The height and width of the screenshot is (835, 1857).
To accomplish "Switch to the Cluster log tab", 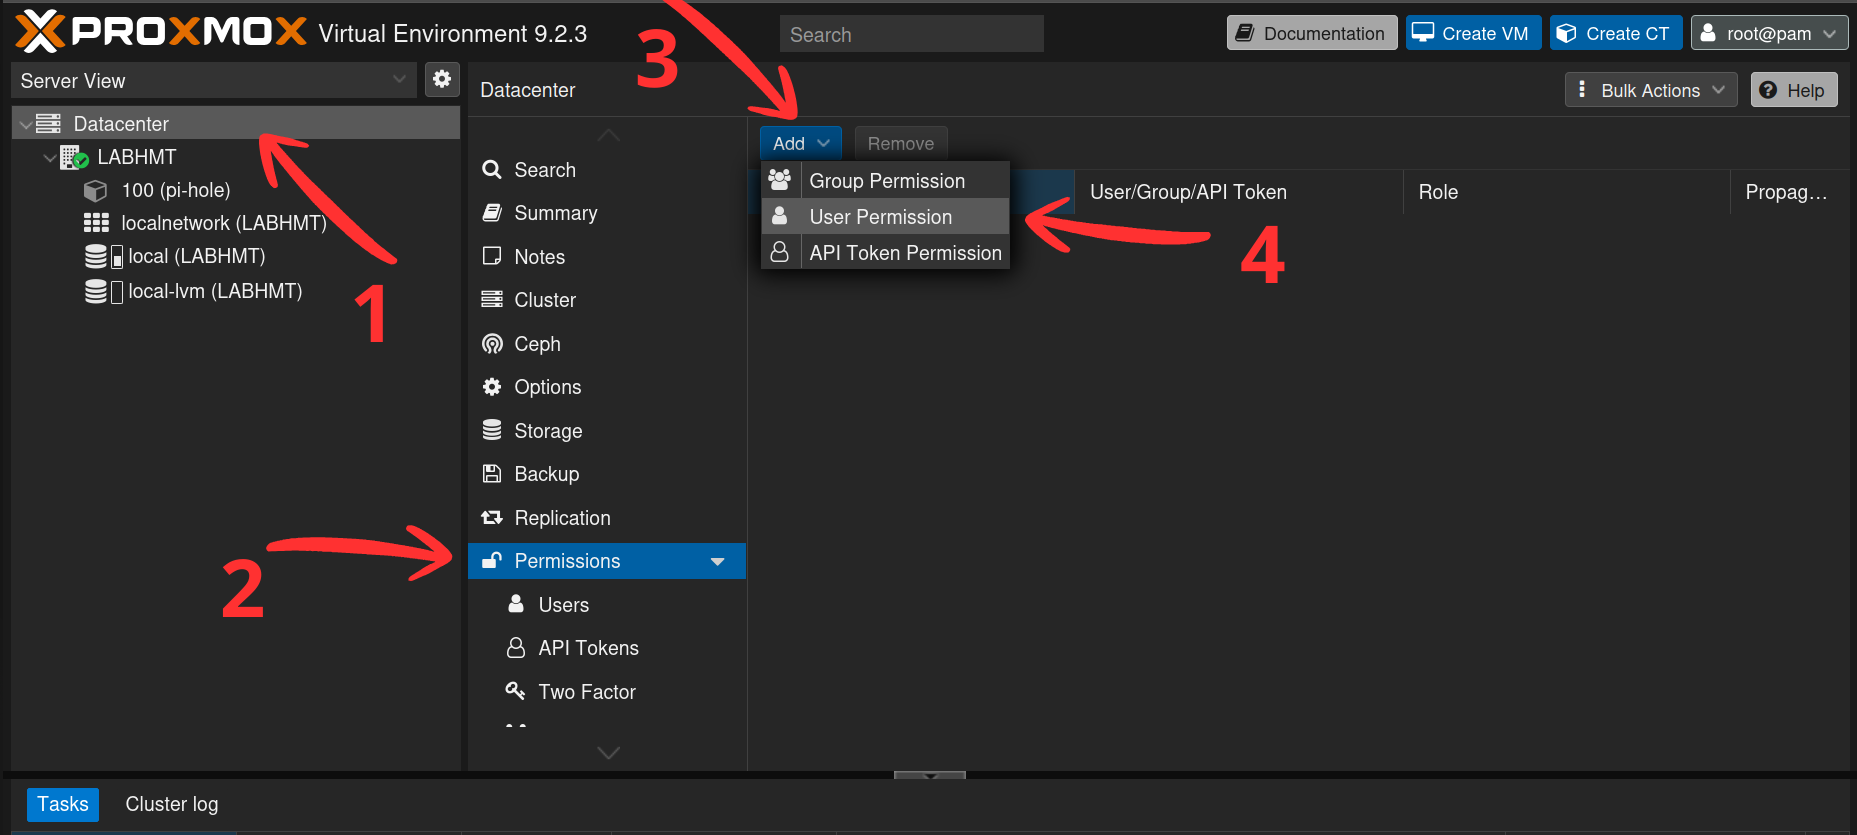I will pos(172,804).
